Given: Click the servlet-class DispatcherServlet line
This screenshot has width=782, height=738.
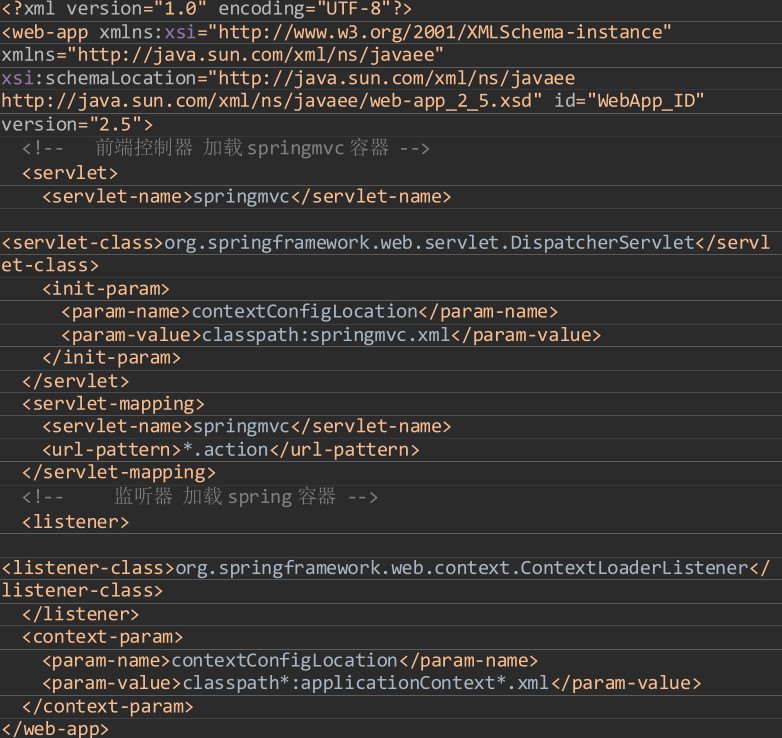Looking at the screenshot, I should [x=386, y=243].
